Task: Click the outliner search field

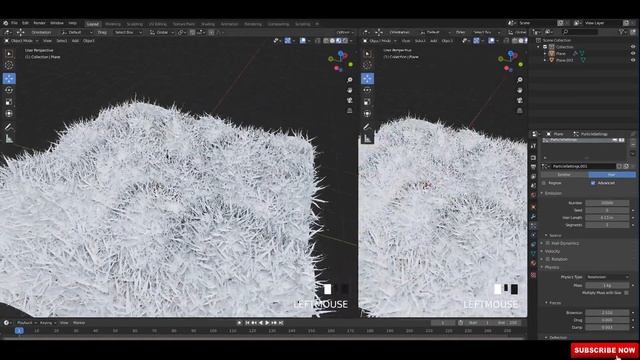Action: pos(580,32)
